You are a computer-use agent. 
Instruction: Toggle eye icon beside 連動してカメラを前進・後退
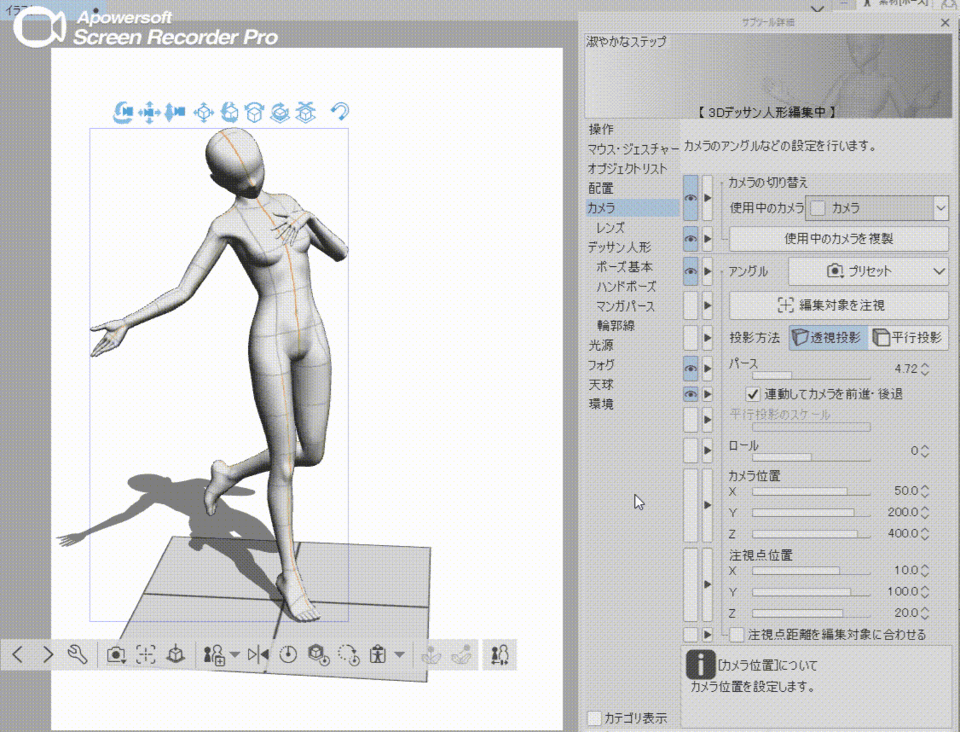click(691, 394)
